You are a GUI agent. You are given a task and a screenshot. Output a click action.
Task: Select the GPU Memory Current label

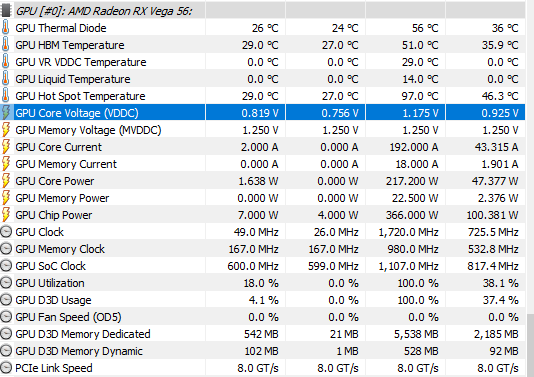pyautogui.click(x=66, y=164)
